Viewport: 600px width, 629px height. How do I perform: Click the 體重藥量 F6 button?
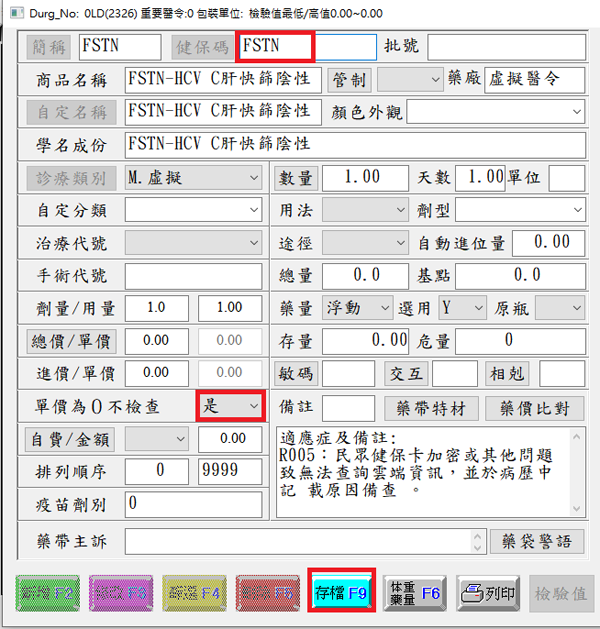click(x=416, y=593)
